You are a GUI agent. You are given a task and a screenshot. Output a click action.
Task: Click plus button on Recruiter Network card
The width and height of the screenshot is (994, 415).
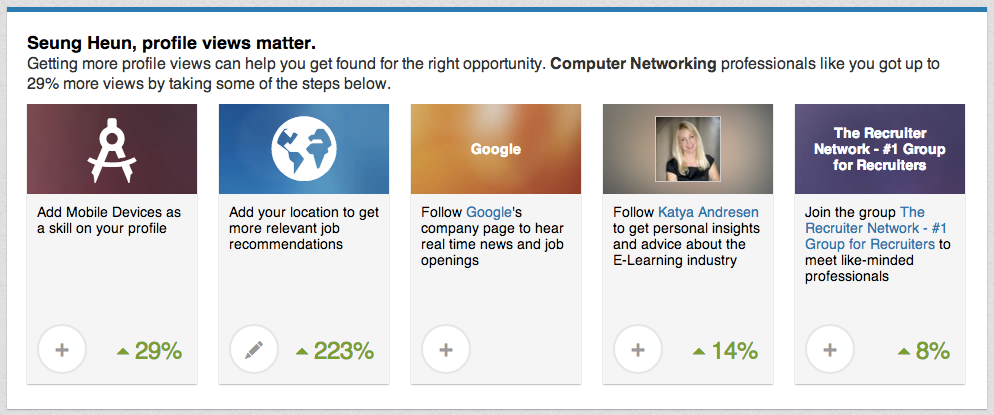click(830, 350)
